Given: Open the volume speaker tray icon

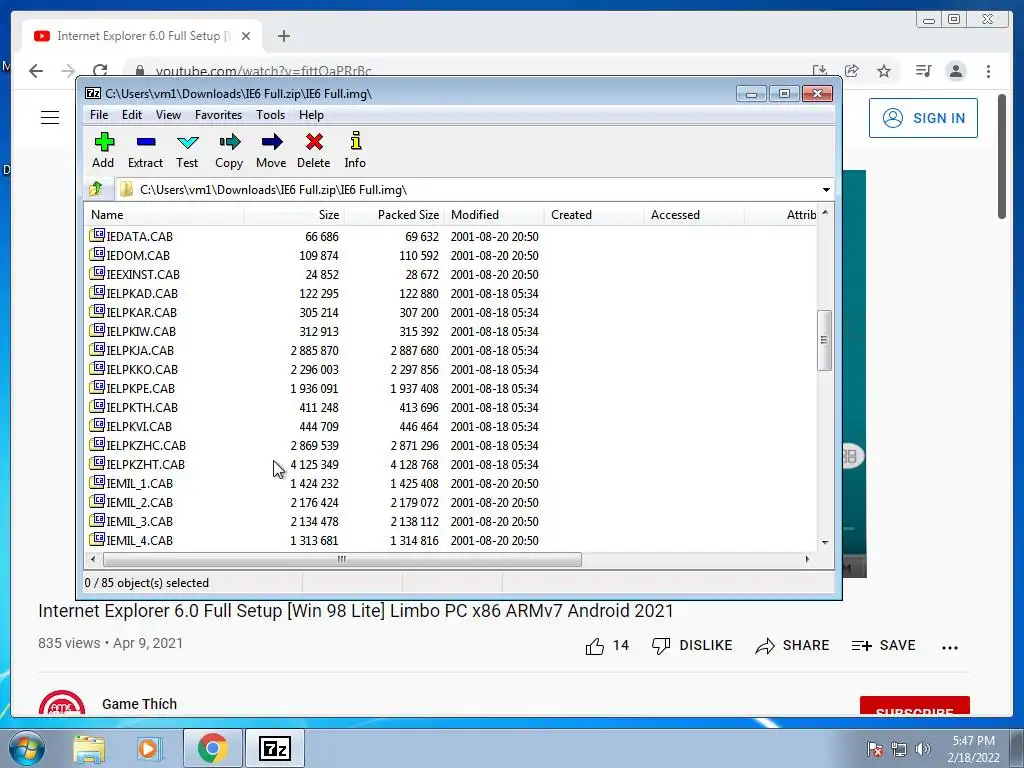Looking at the screenshot, I should pos(923,749).
